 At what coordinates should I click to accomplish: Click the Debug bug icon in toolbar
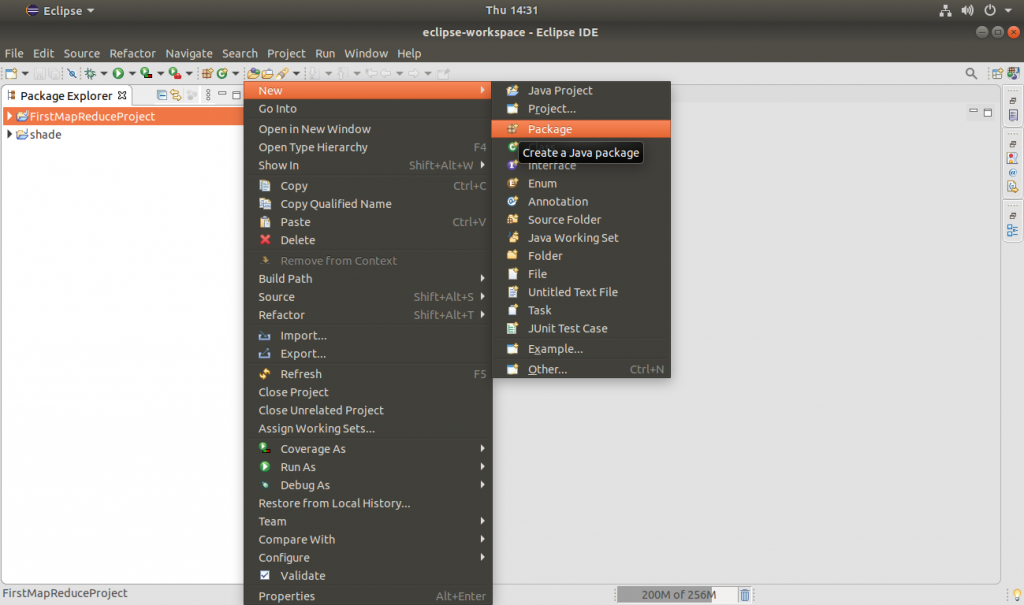tap(90, 73)
